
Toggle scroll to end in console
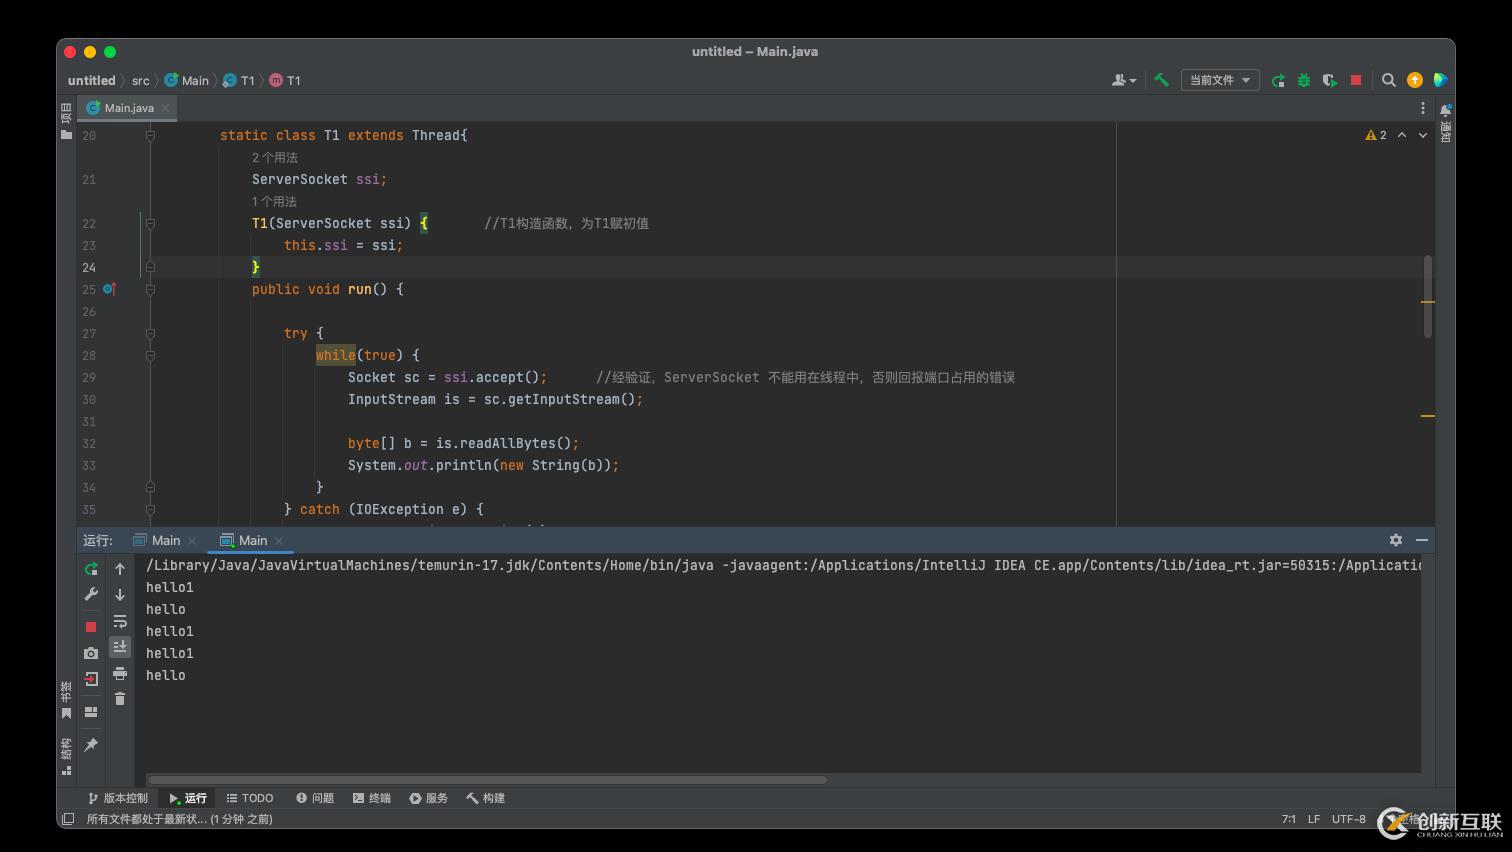pyautogui.click(x=120, y=647)
